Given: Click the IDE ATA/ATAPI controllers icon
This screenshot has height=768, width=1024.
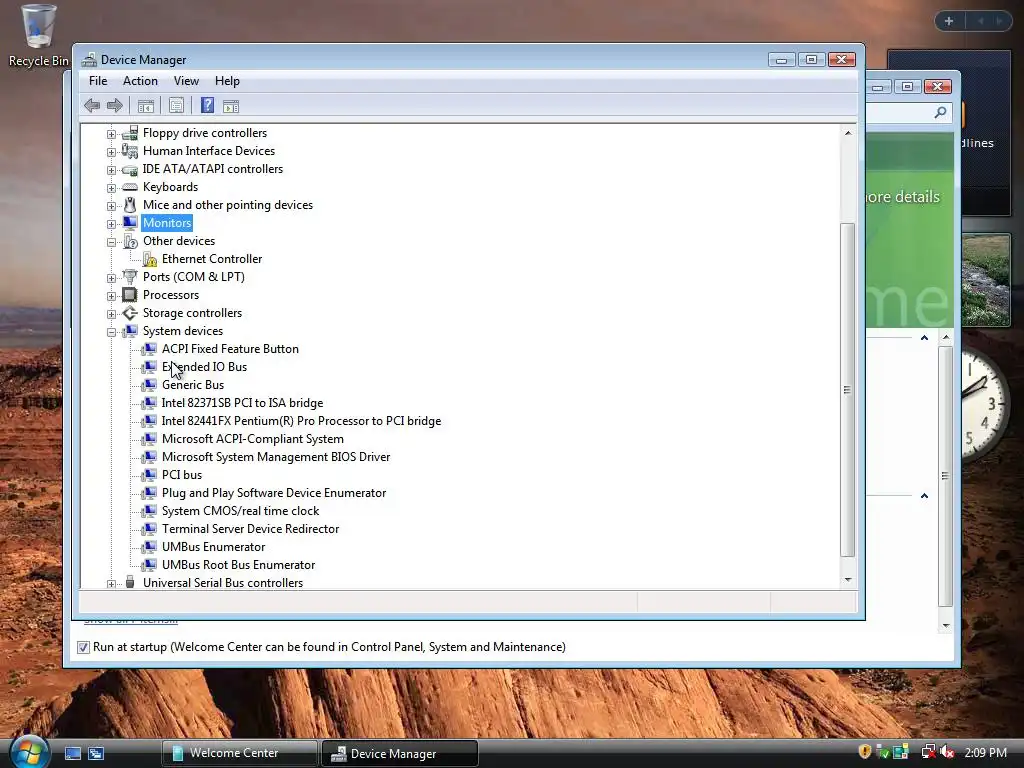Looking at the screenshot, I should coord(130,170).
